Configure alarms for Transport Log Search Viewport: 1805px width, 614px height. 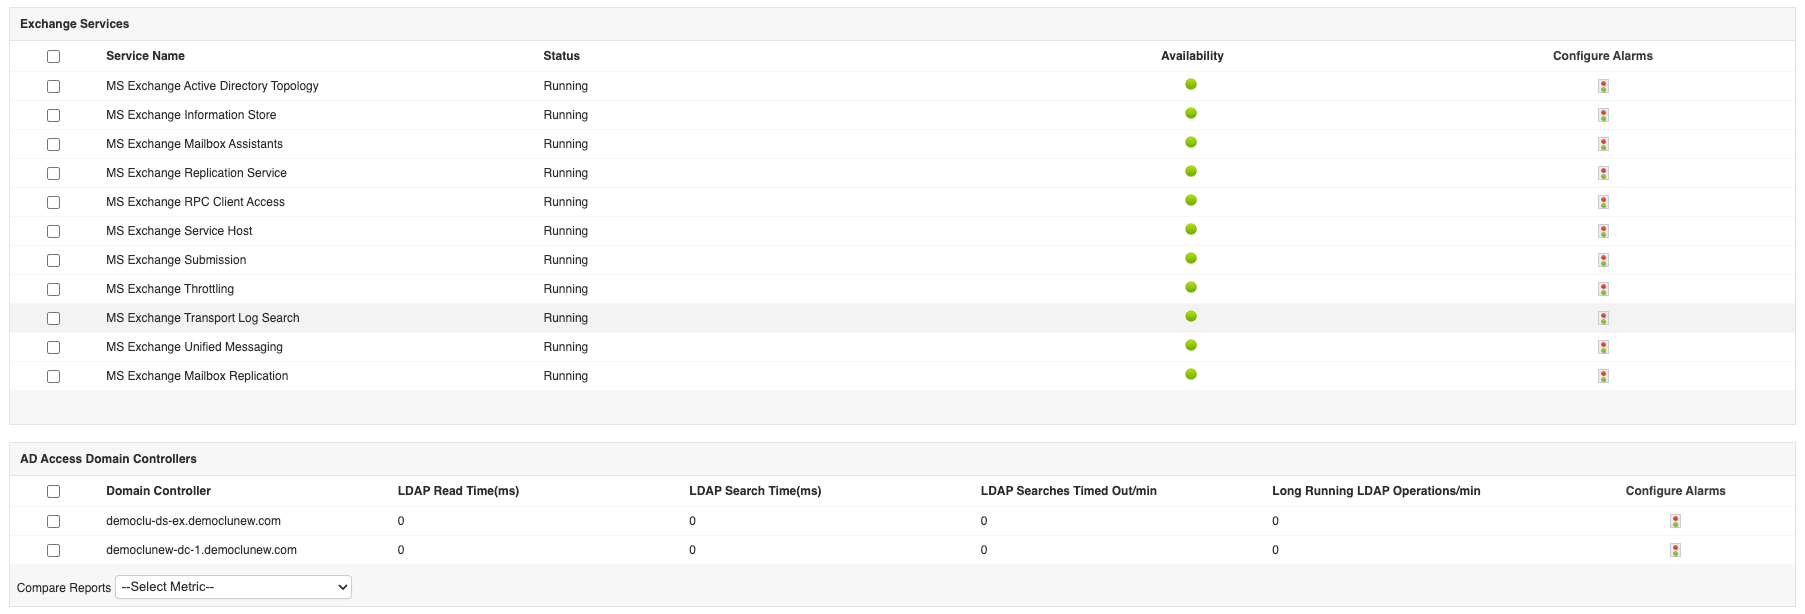tap(1603, 318)
